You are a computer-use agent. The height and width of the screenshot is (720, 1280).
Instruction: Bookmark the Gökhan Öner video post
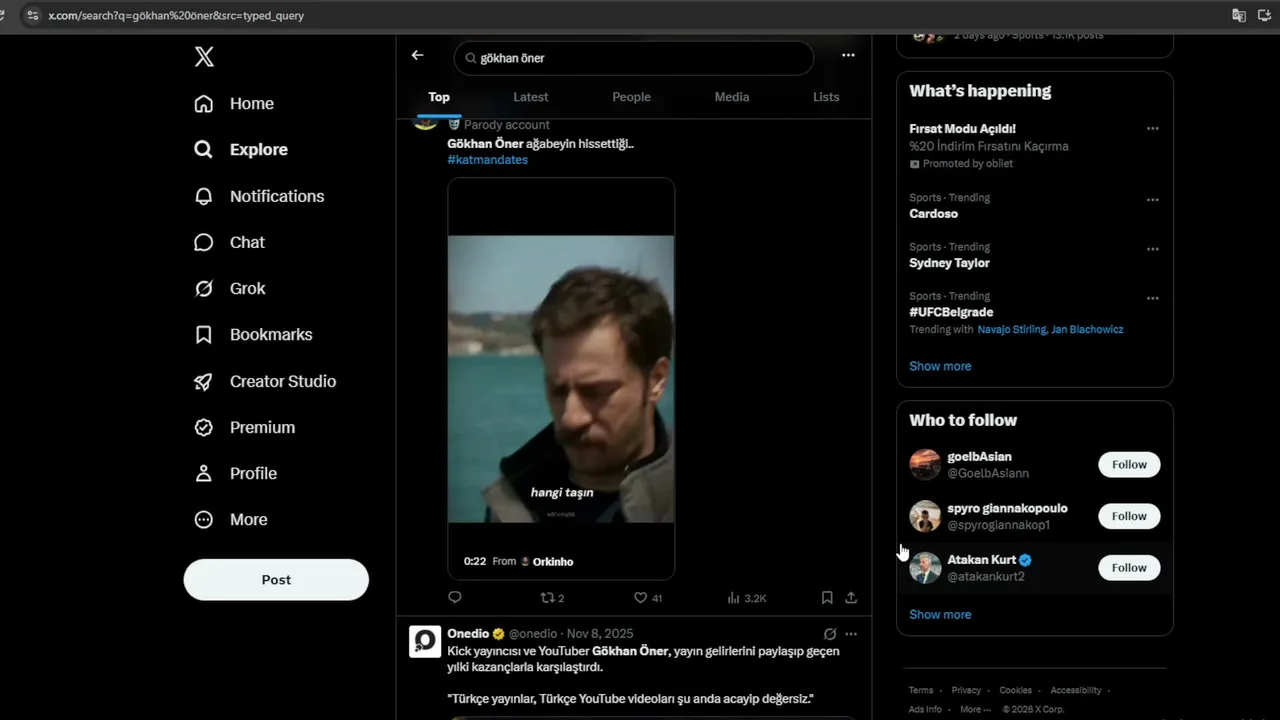pyautogui.click(x=827, y=598)
